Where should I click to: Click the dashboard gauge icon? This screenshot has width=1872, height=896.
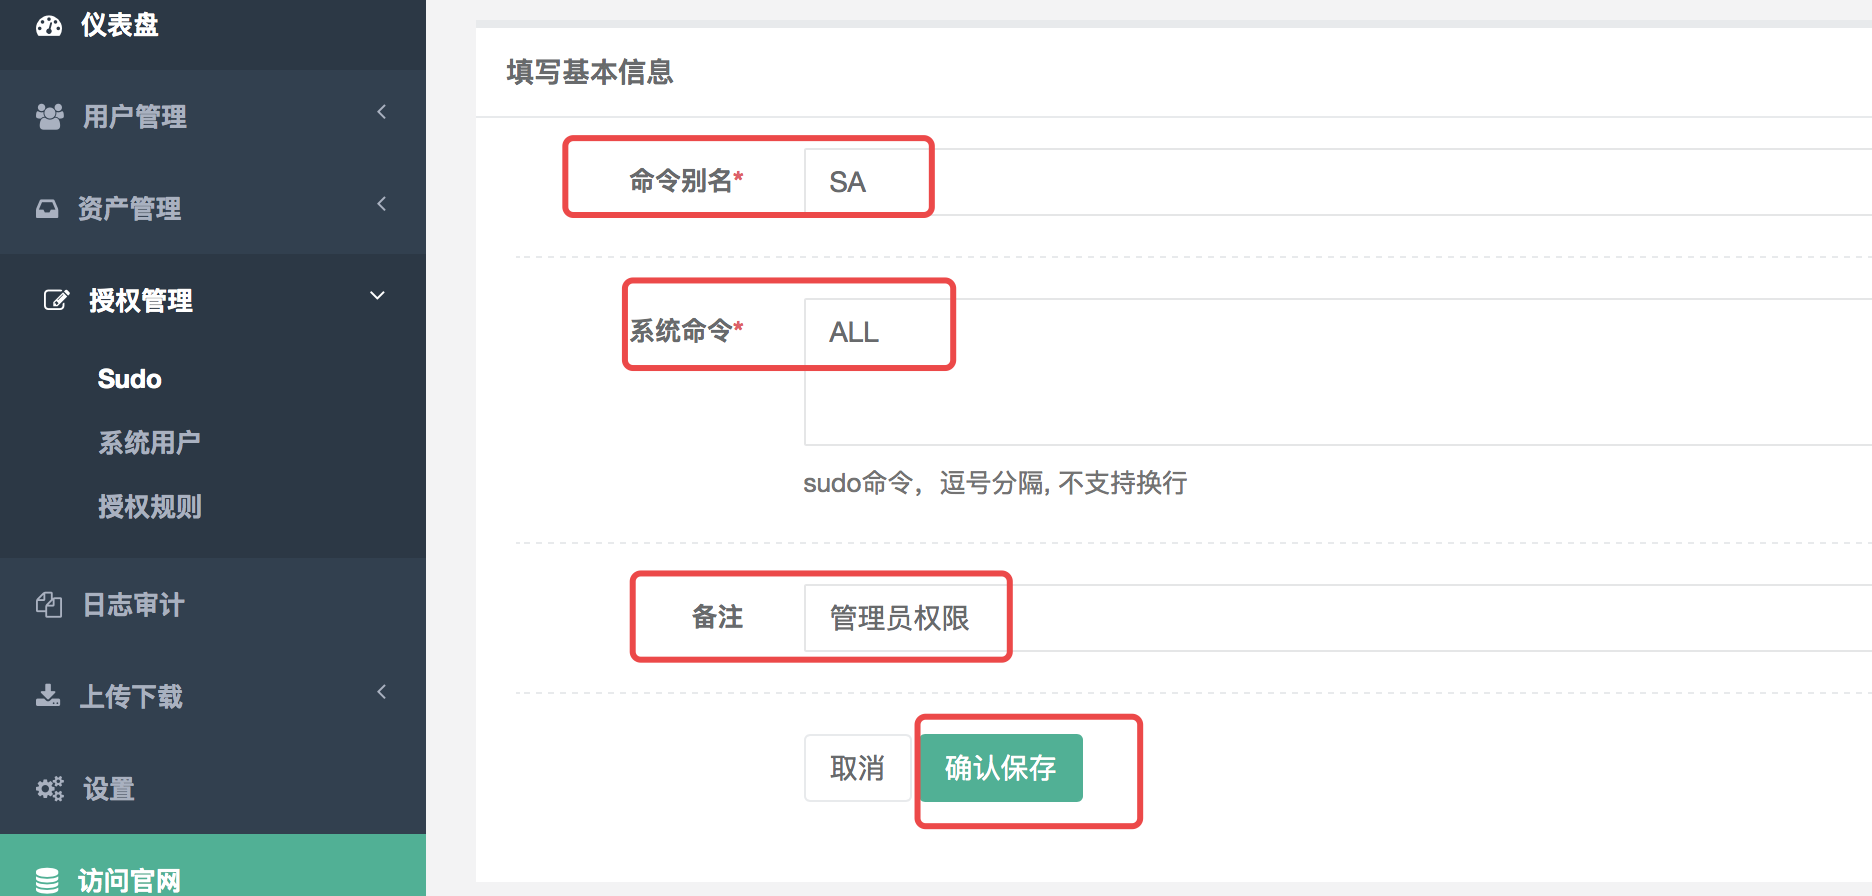49,26
